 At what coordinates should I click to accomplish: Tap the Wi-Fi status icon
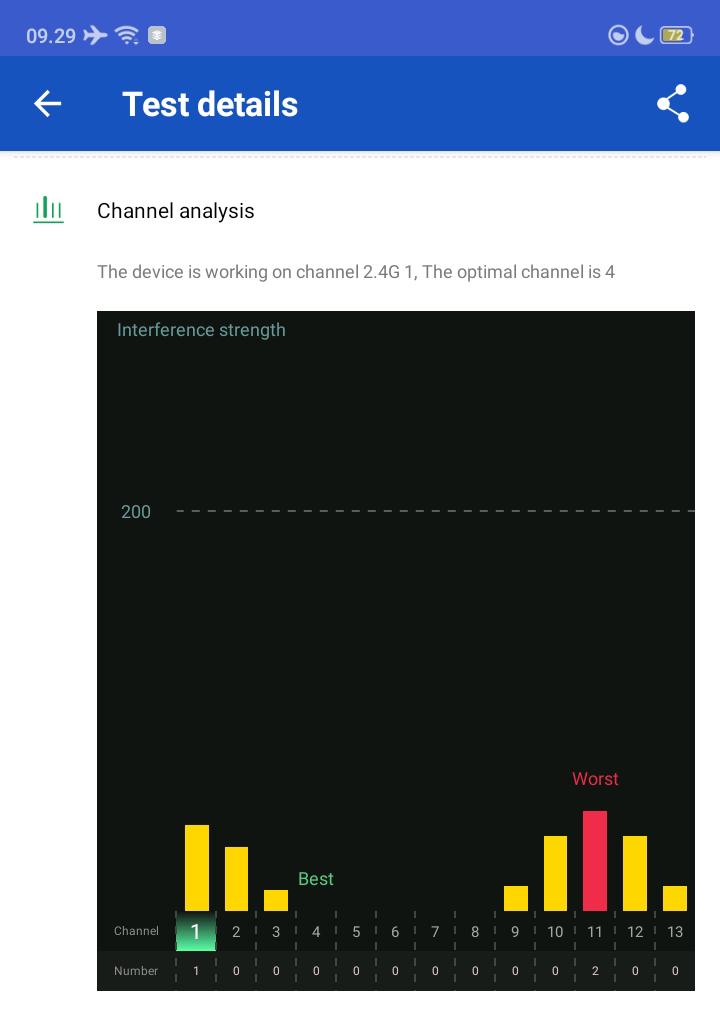point(127,36)
